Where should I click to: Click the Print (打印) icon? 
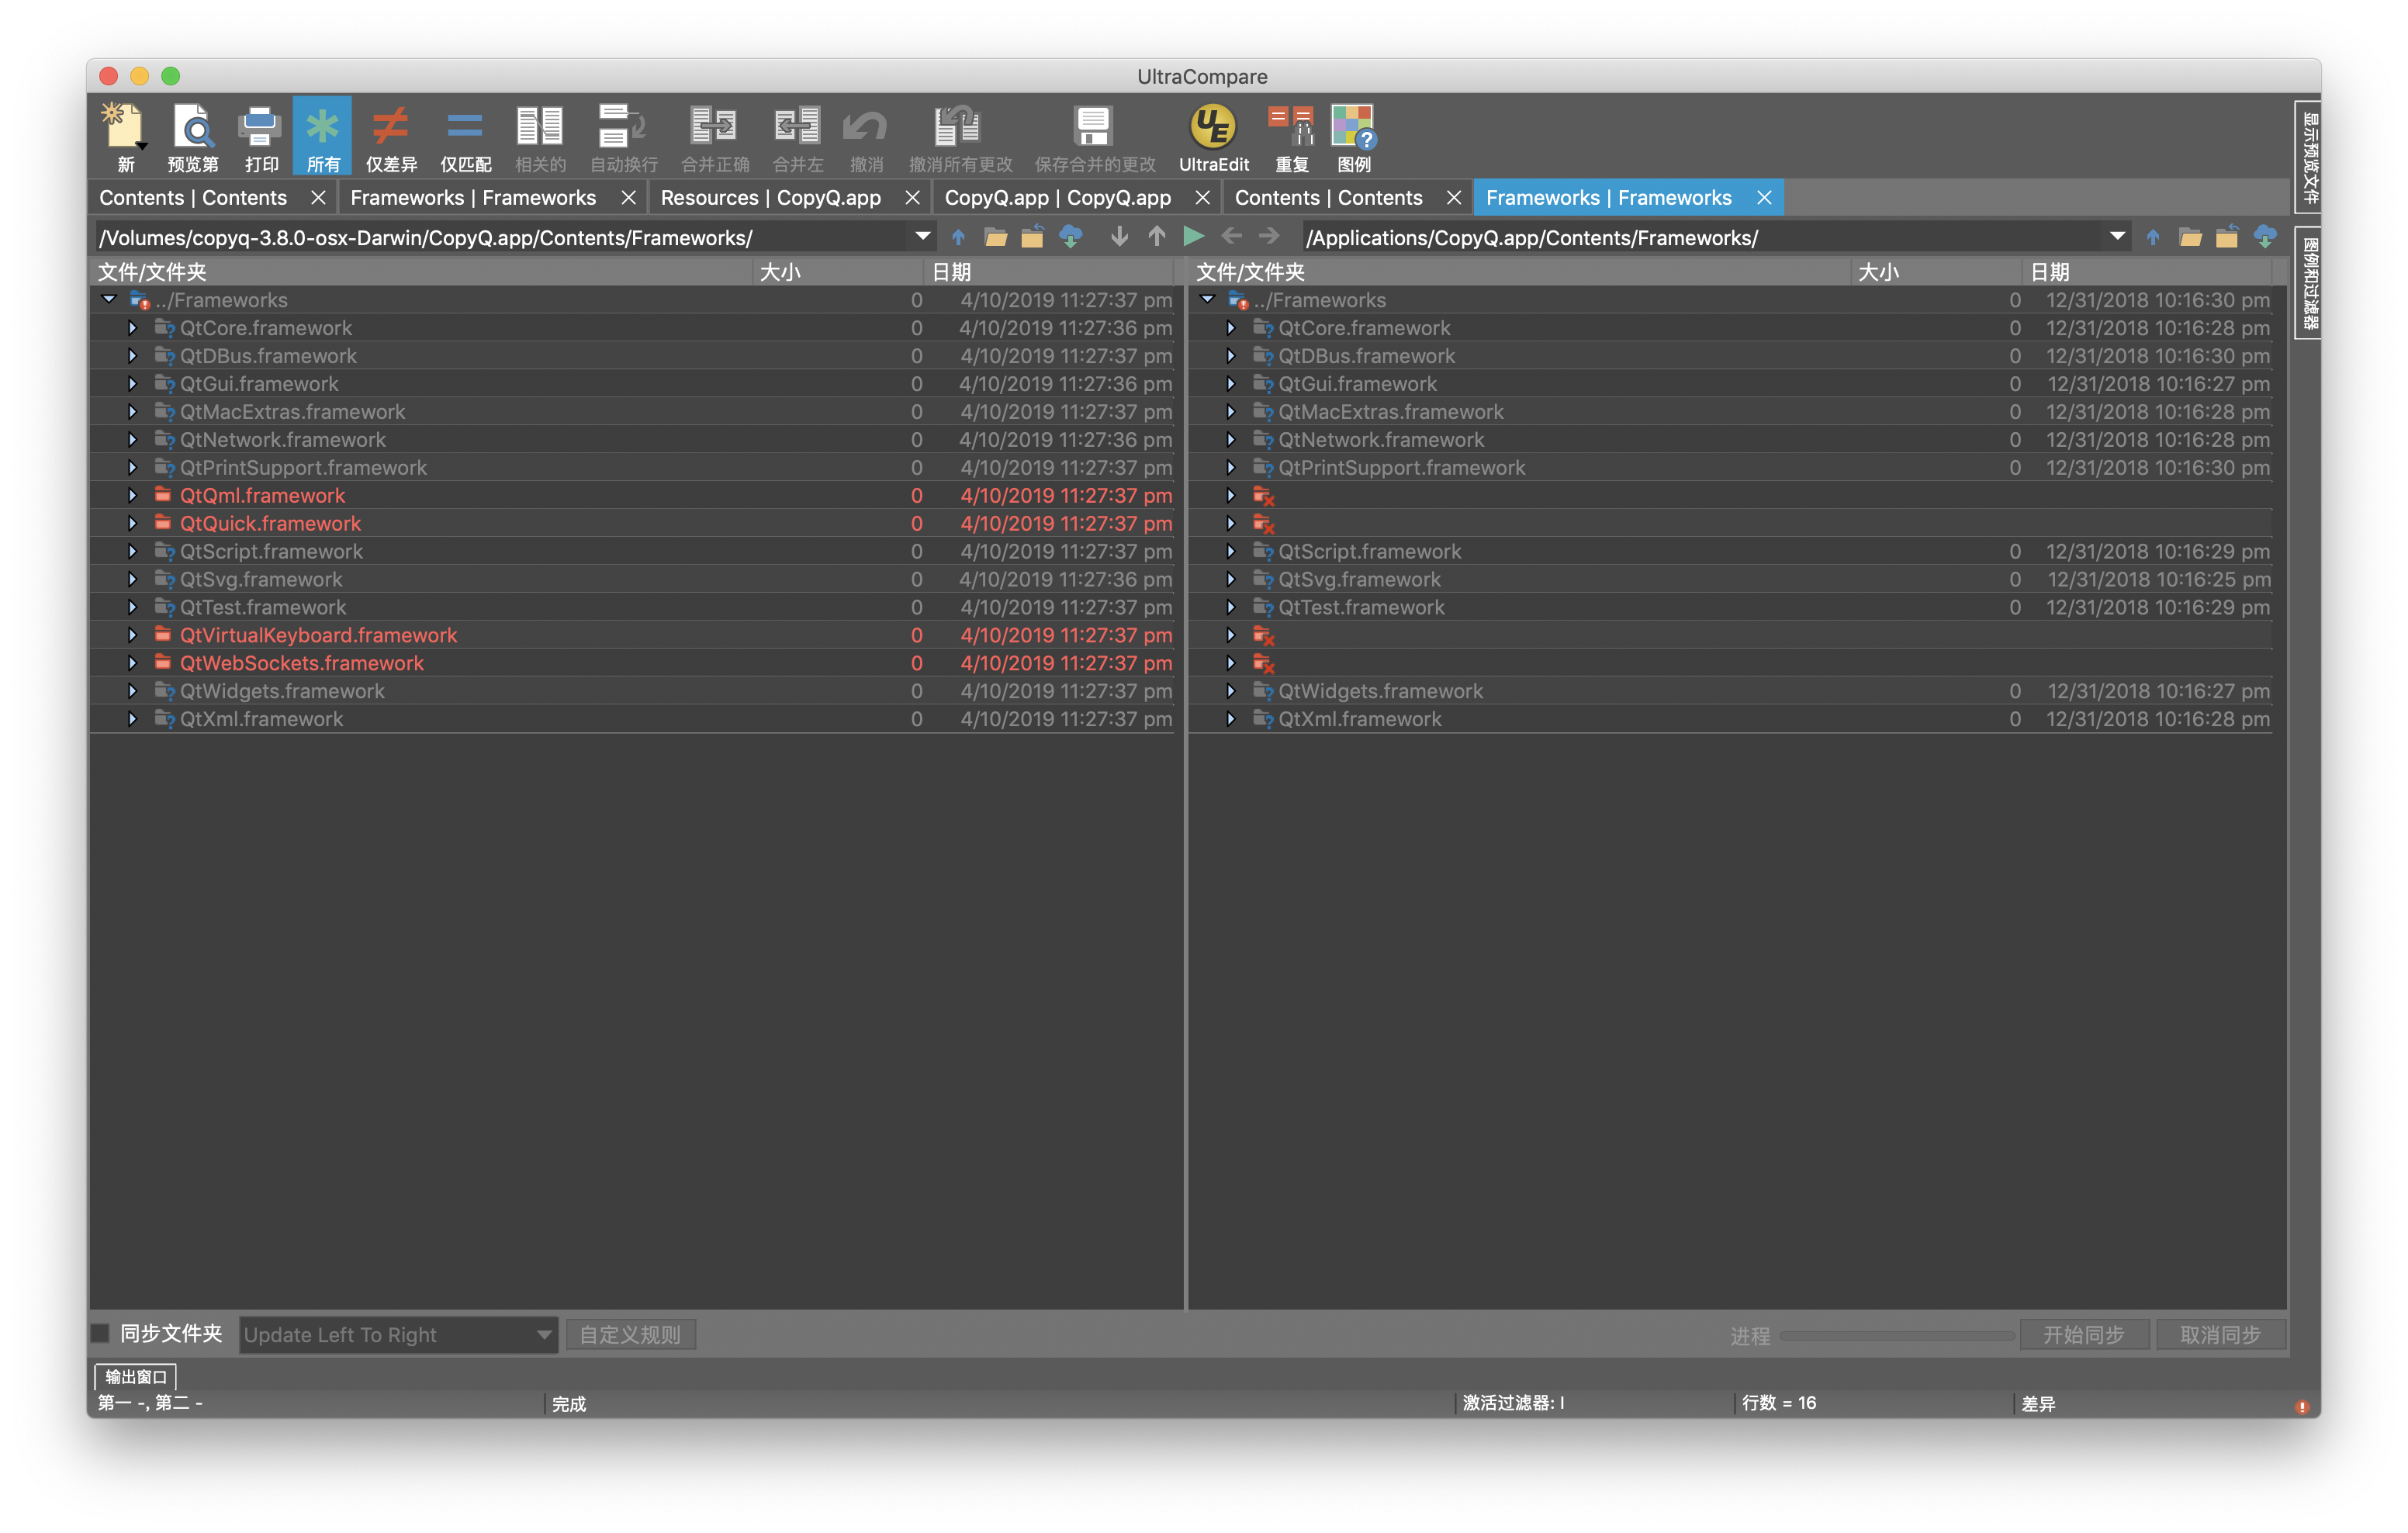(261, 137)
